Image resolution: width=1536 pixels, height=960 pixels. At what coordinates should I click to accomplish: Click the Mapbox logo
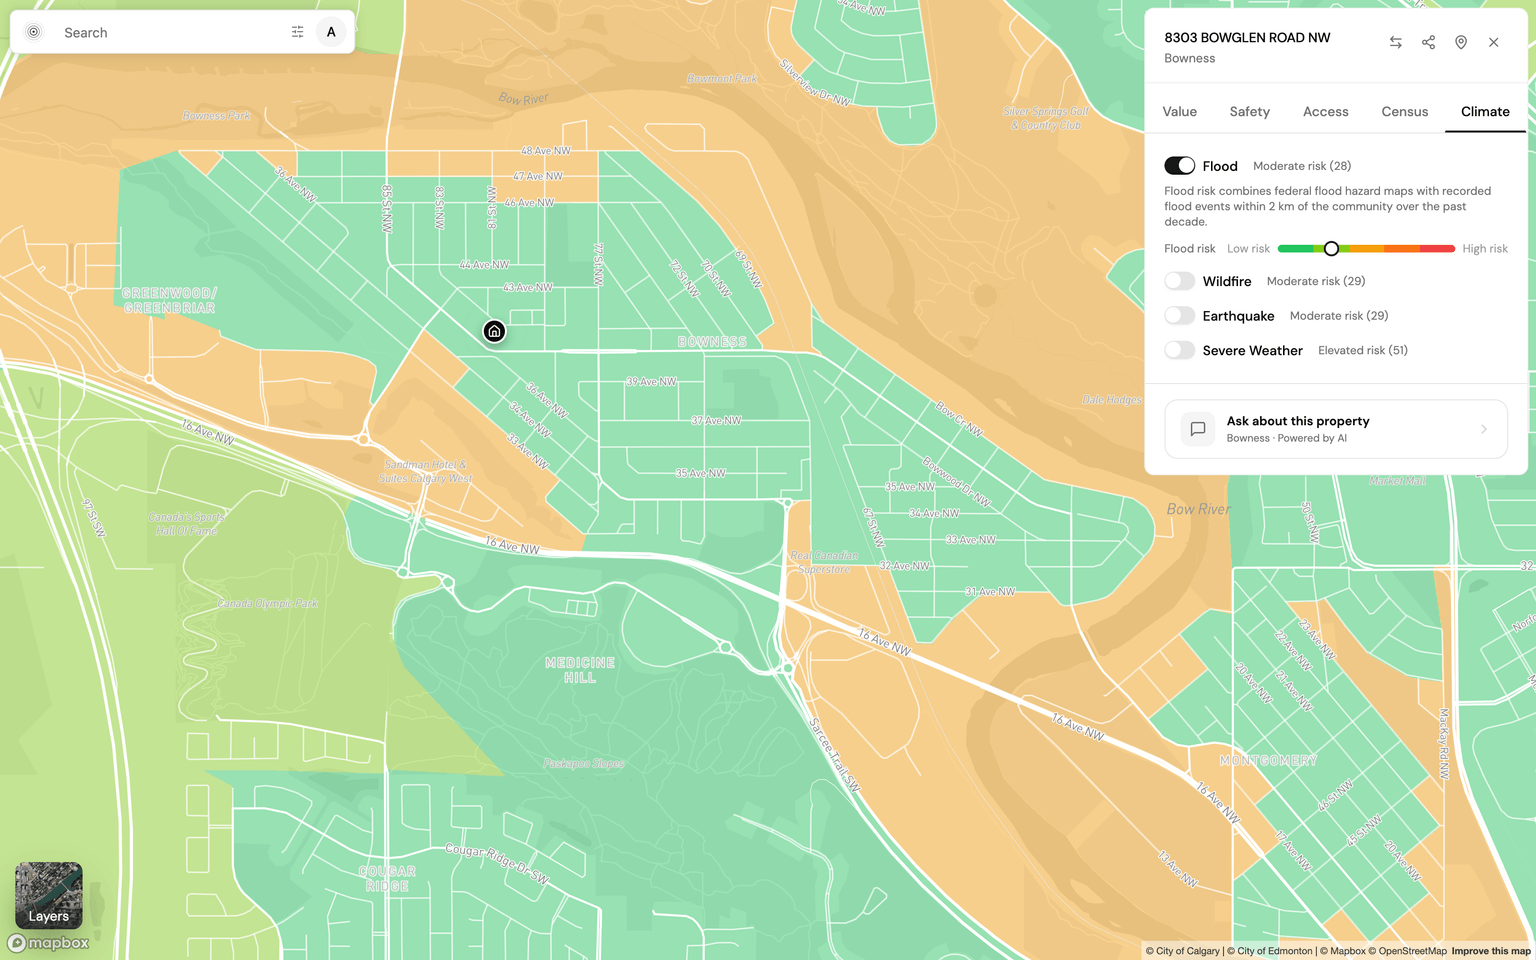(x=49, y=942)
